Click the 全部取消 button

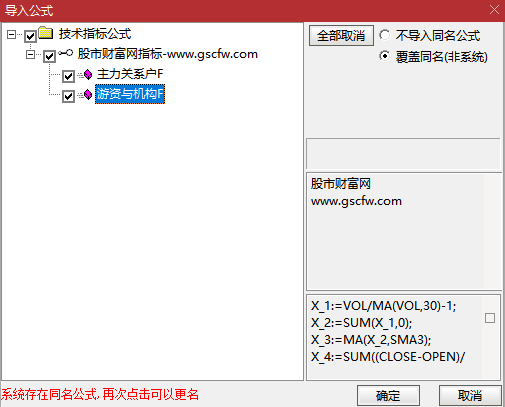point(341,35)
